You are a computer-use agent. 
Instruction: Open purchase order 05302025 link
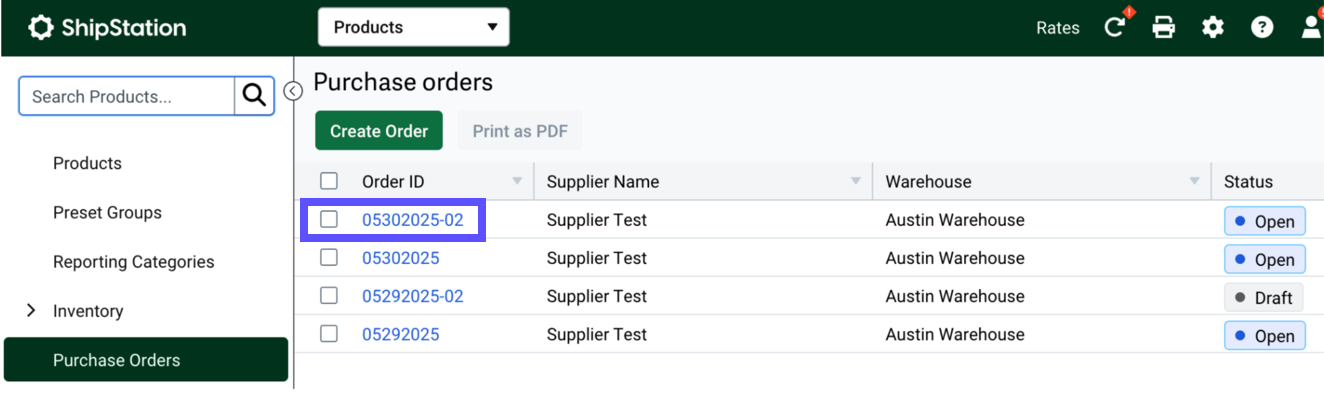[401, 258]
